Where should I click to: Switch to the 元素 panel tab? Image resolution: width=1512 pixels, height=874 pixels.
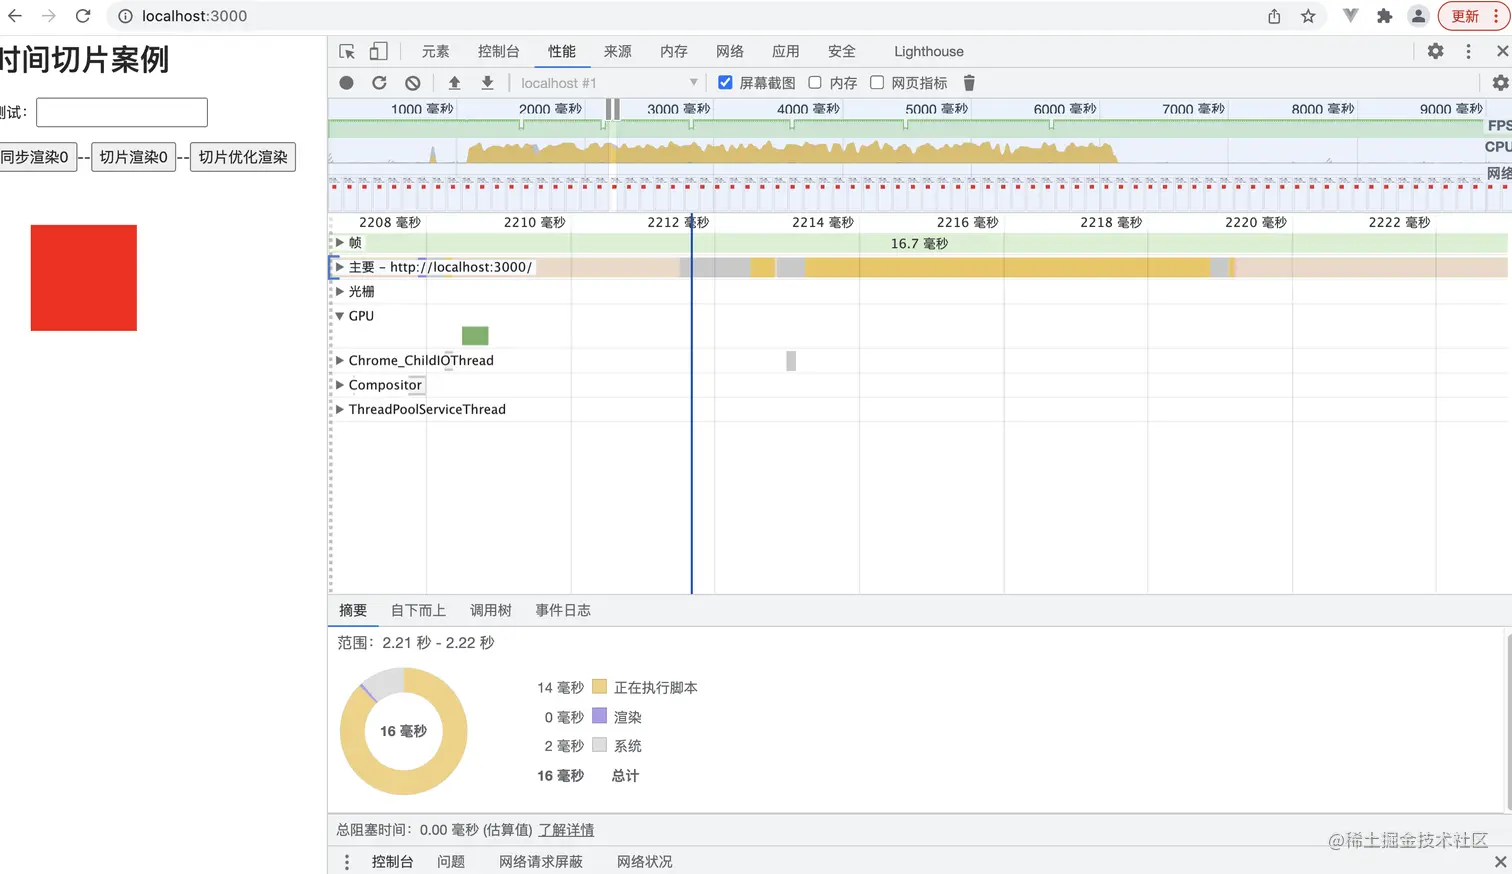click(x=435, y=51)
